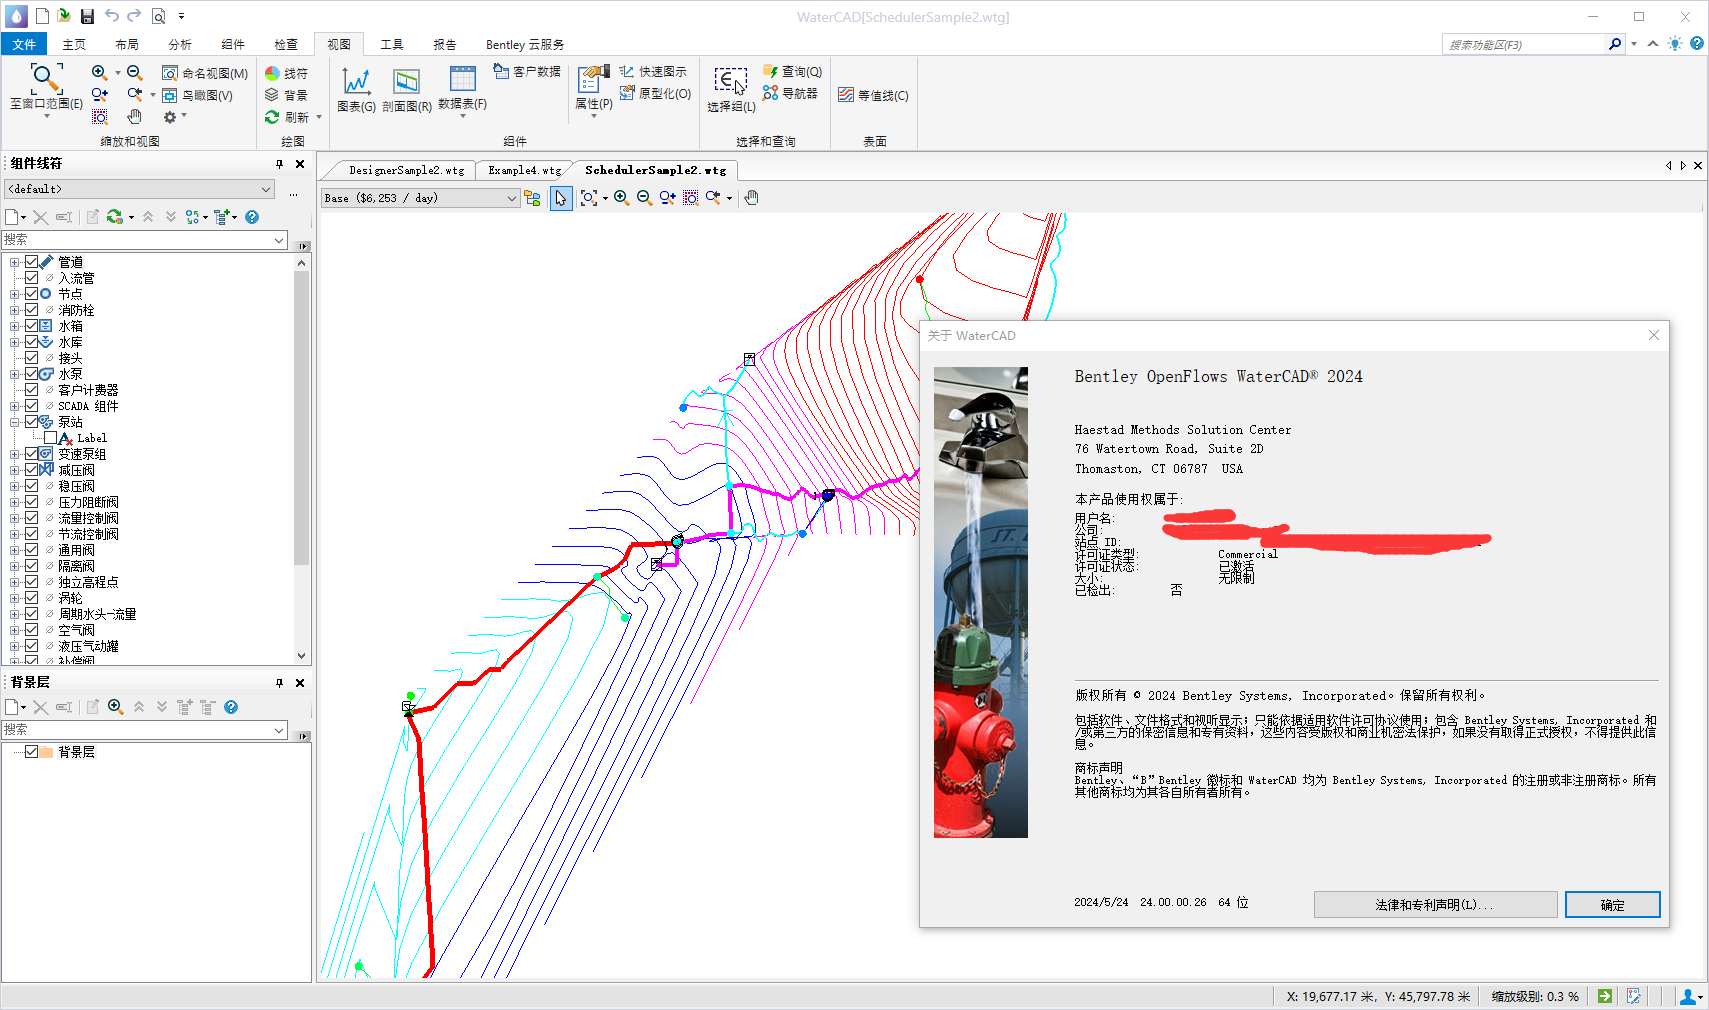Close the 关于 WaterCAD dialog
The height and width of the screenshot is (1010, 1709).
pos(1654,335)
